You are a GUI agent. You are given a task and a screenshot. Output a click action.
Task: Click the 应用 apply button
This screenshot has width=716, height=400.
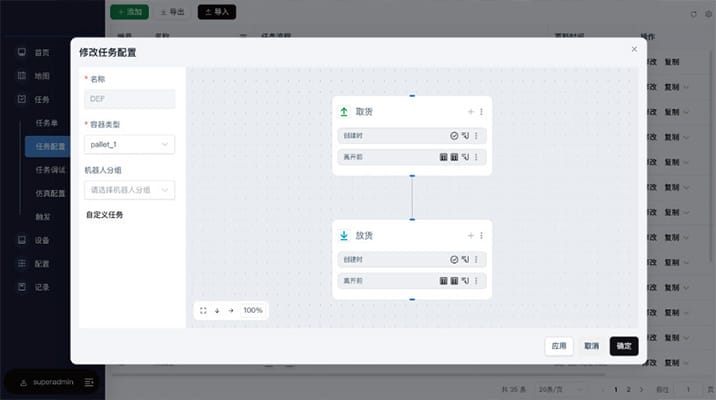point(560,346)
